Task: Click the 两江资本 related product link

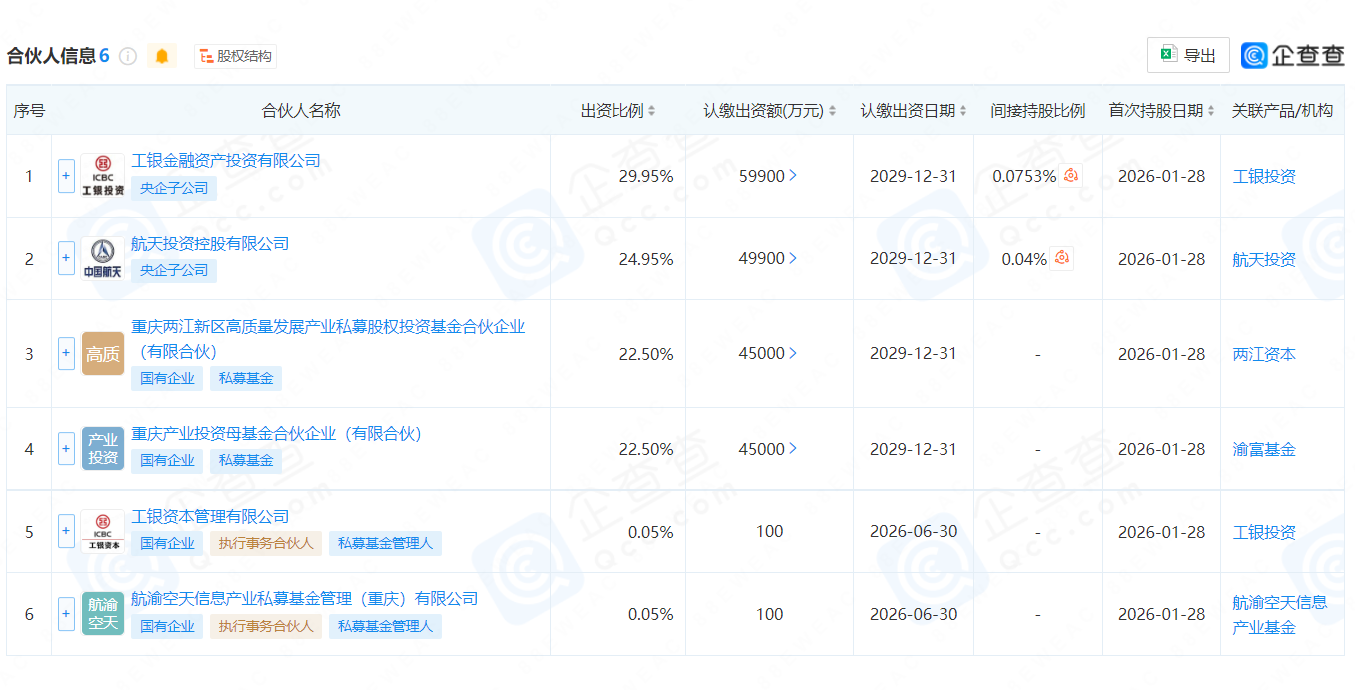Action: 1263,353
